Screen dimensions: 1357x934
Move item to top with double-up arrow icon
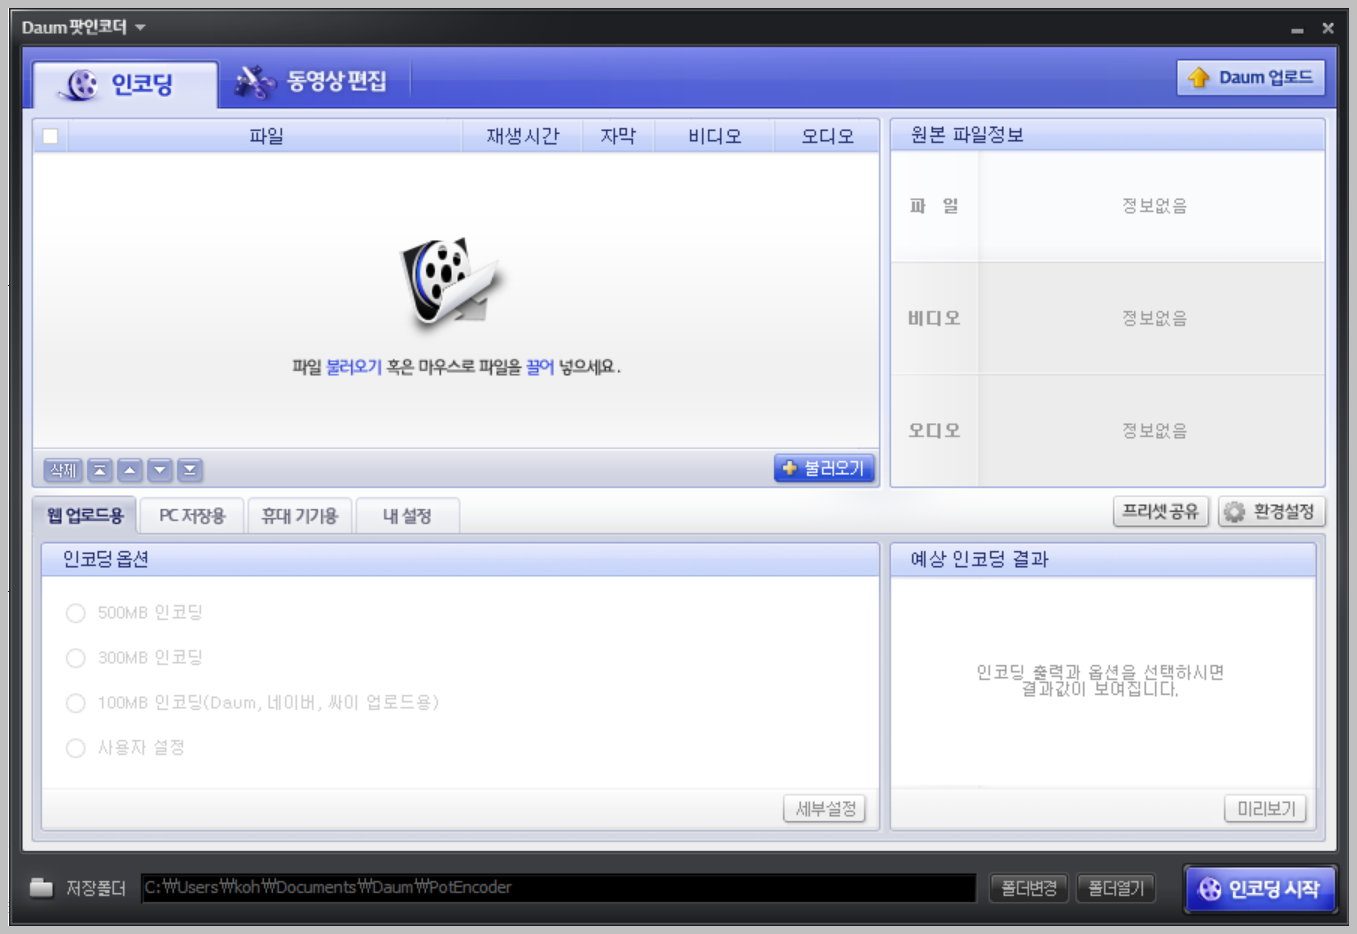click(100, 470)
